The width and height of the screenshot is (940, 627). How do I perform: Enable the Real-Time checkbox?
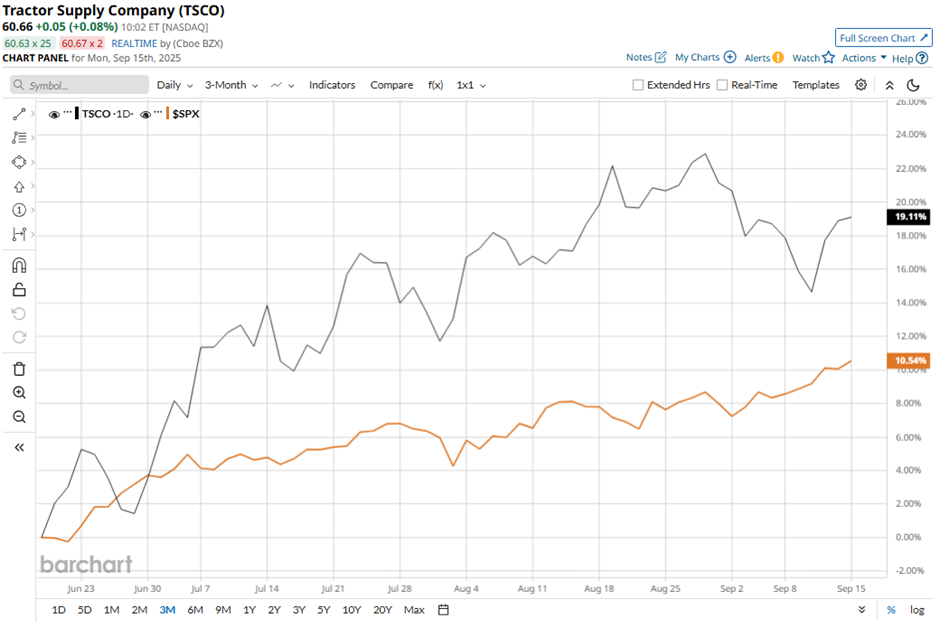(722, 85)
